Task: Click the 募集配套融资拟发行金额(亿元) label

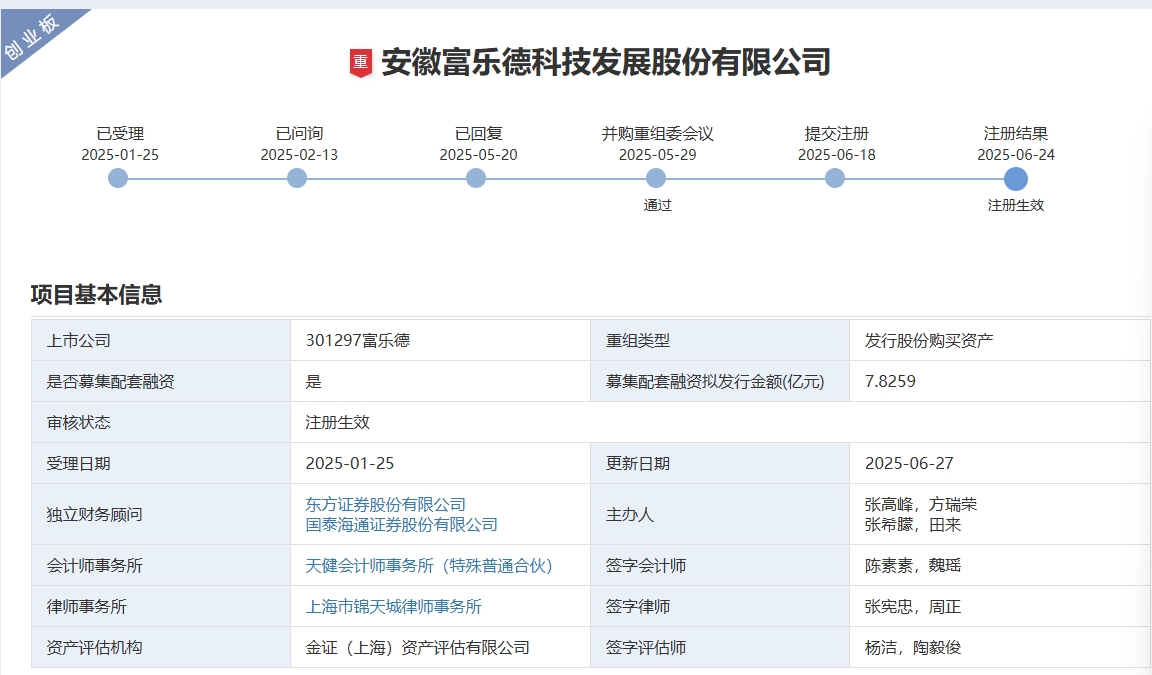Action: (x=715, y=381)
